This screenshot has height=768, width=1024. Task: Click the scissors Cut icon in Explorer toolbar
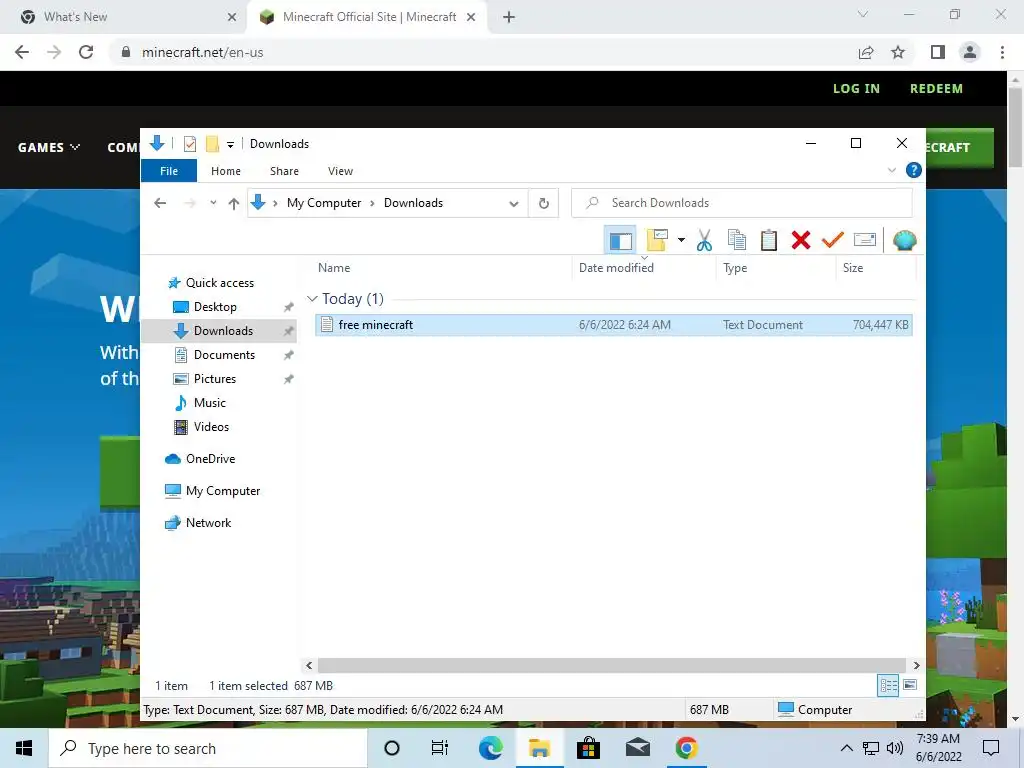(x=704, y=240)
